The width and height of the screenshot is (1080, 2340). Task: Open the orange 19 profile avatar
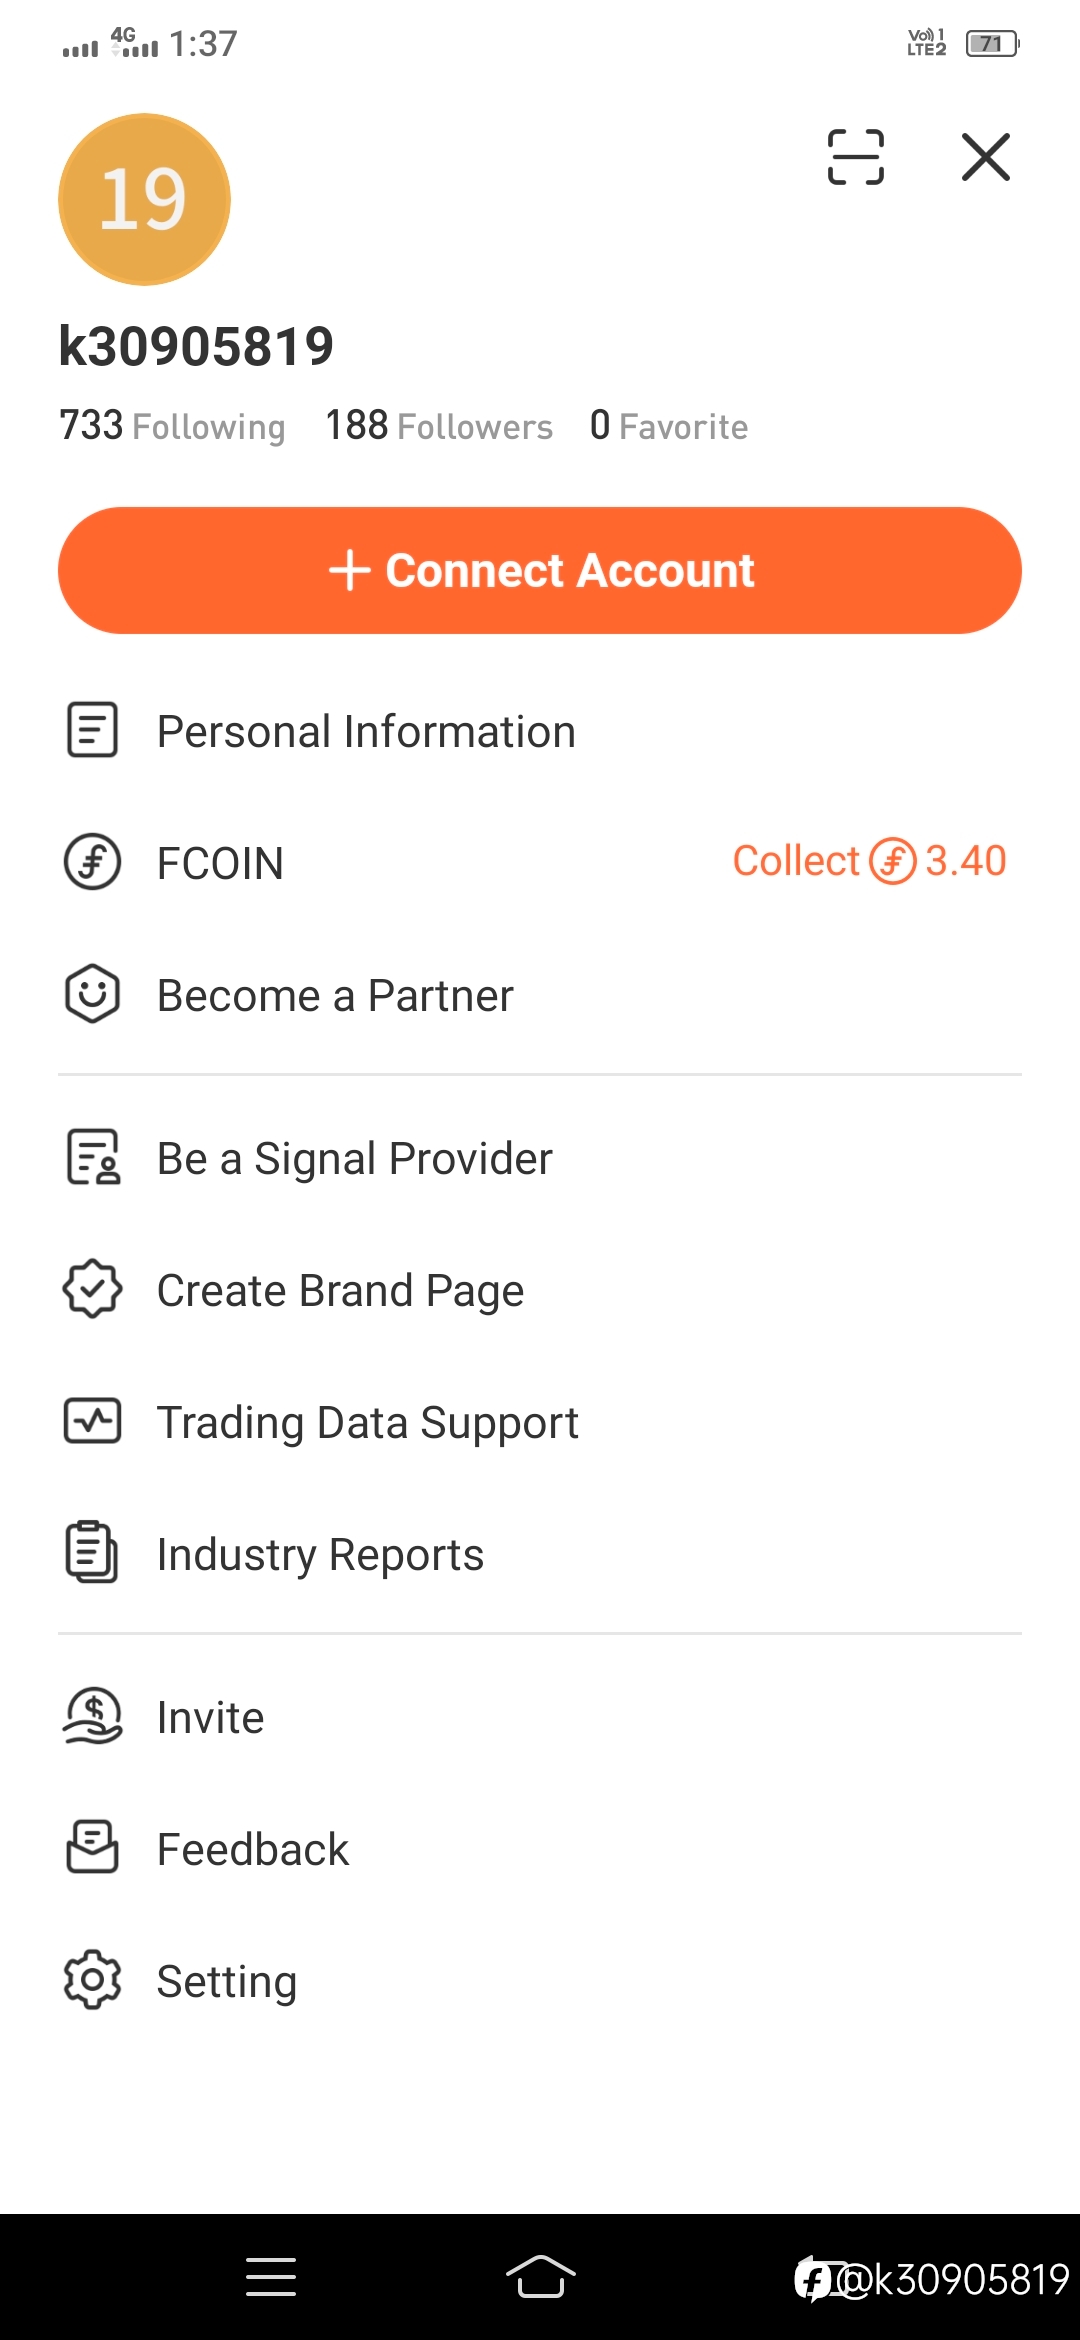coord(145,199)
